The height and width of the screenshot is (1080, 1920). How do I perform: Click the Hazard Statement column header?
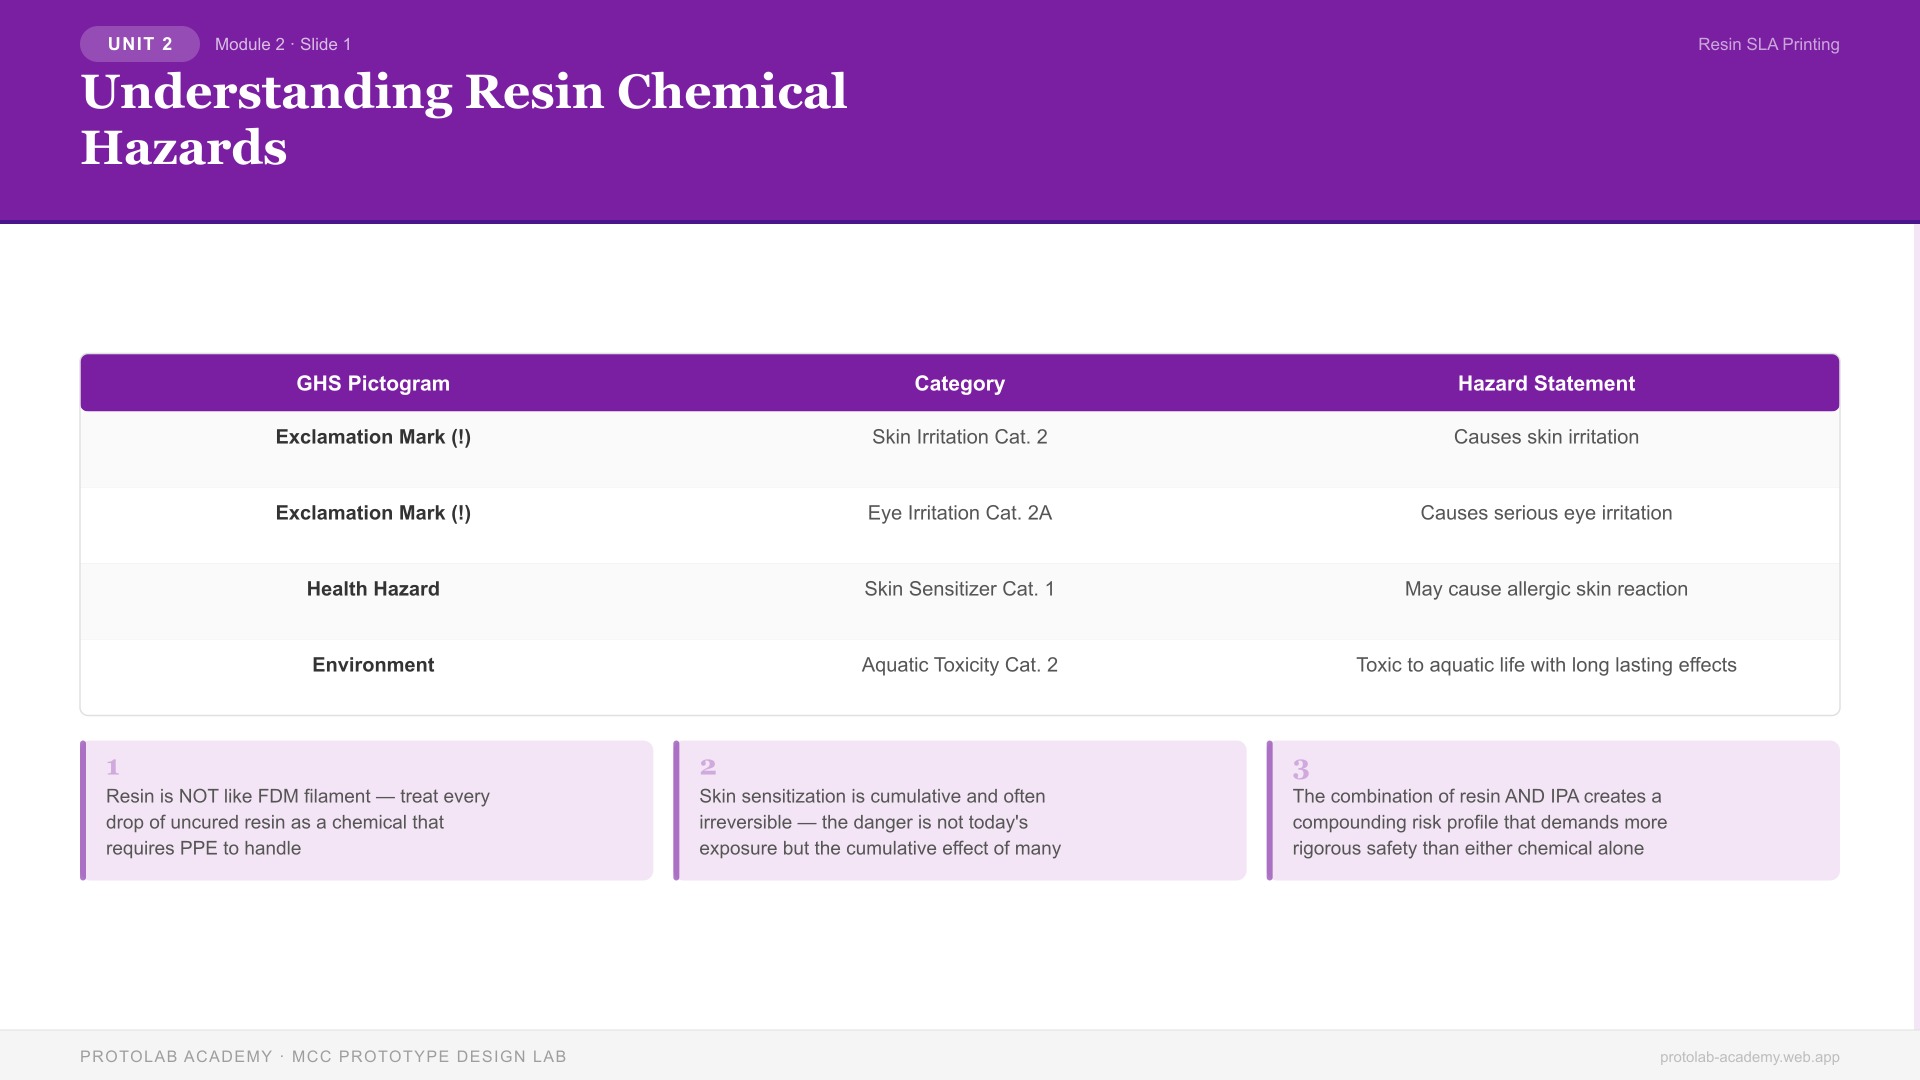coord(1546,383)
